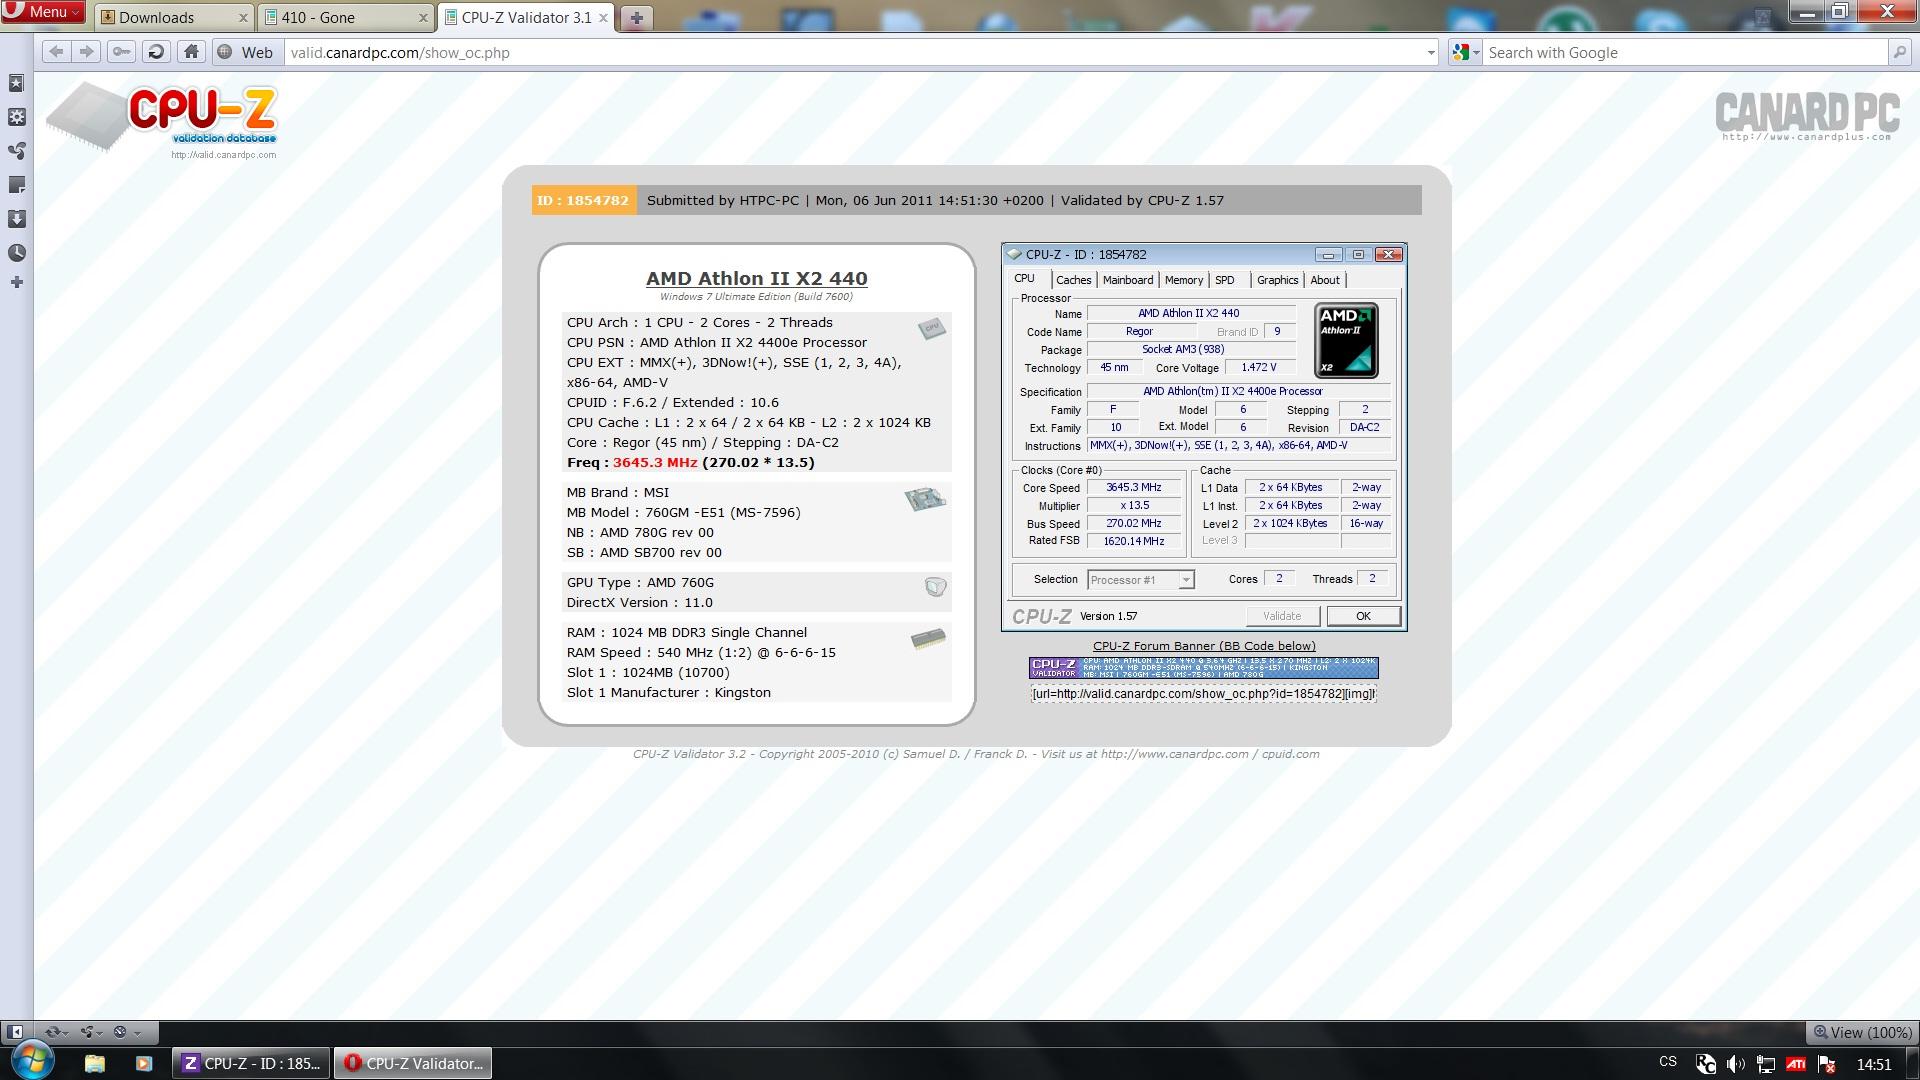Close the Downloads tab

[243, 17]
